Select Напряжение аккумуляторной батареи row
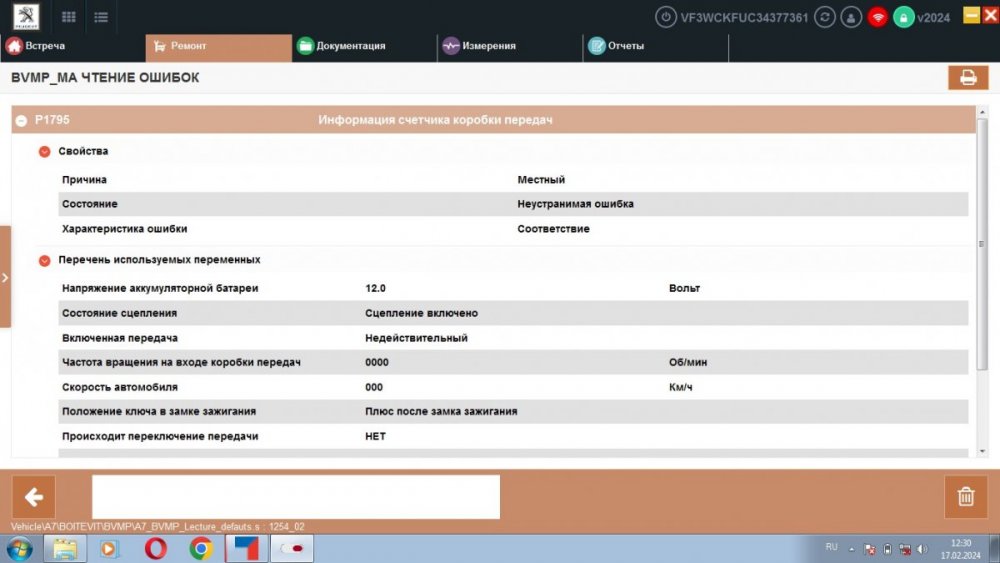 (x=513, y=288)
